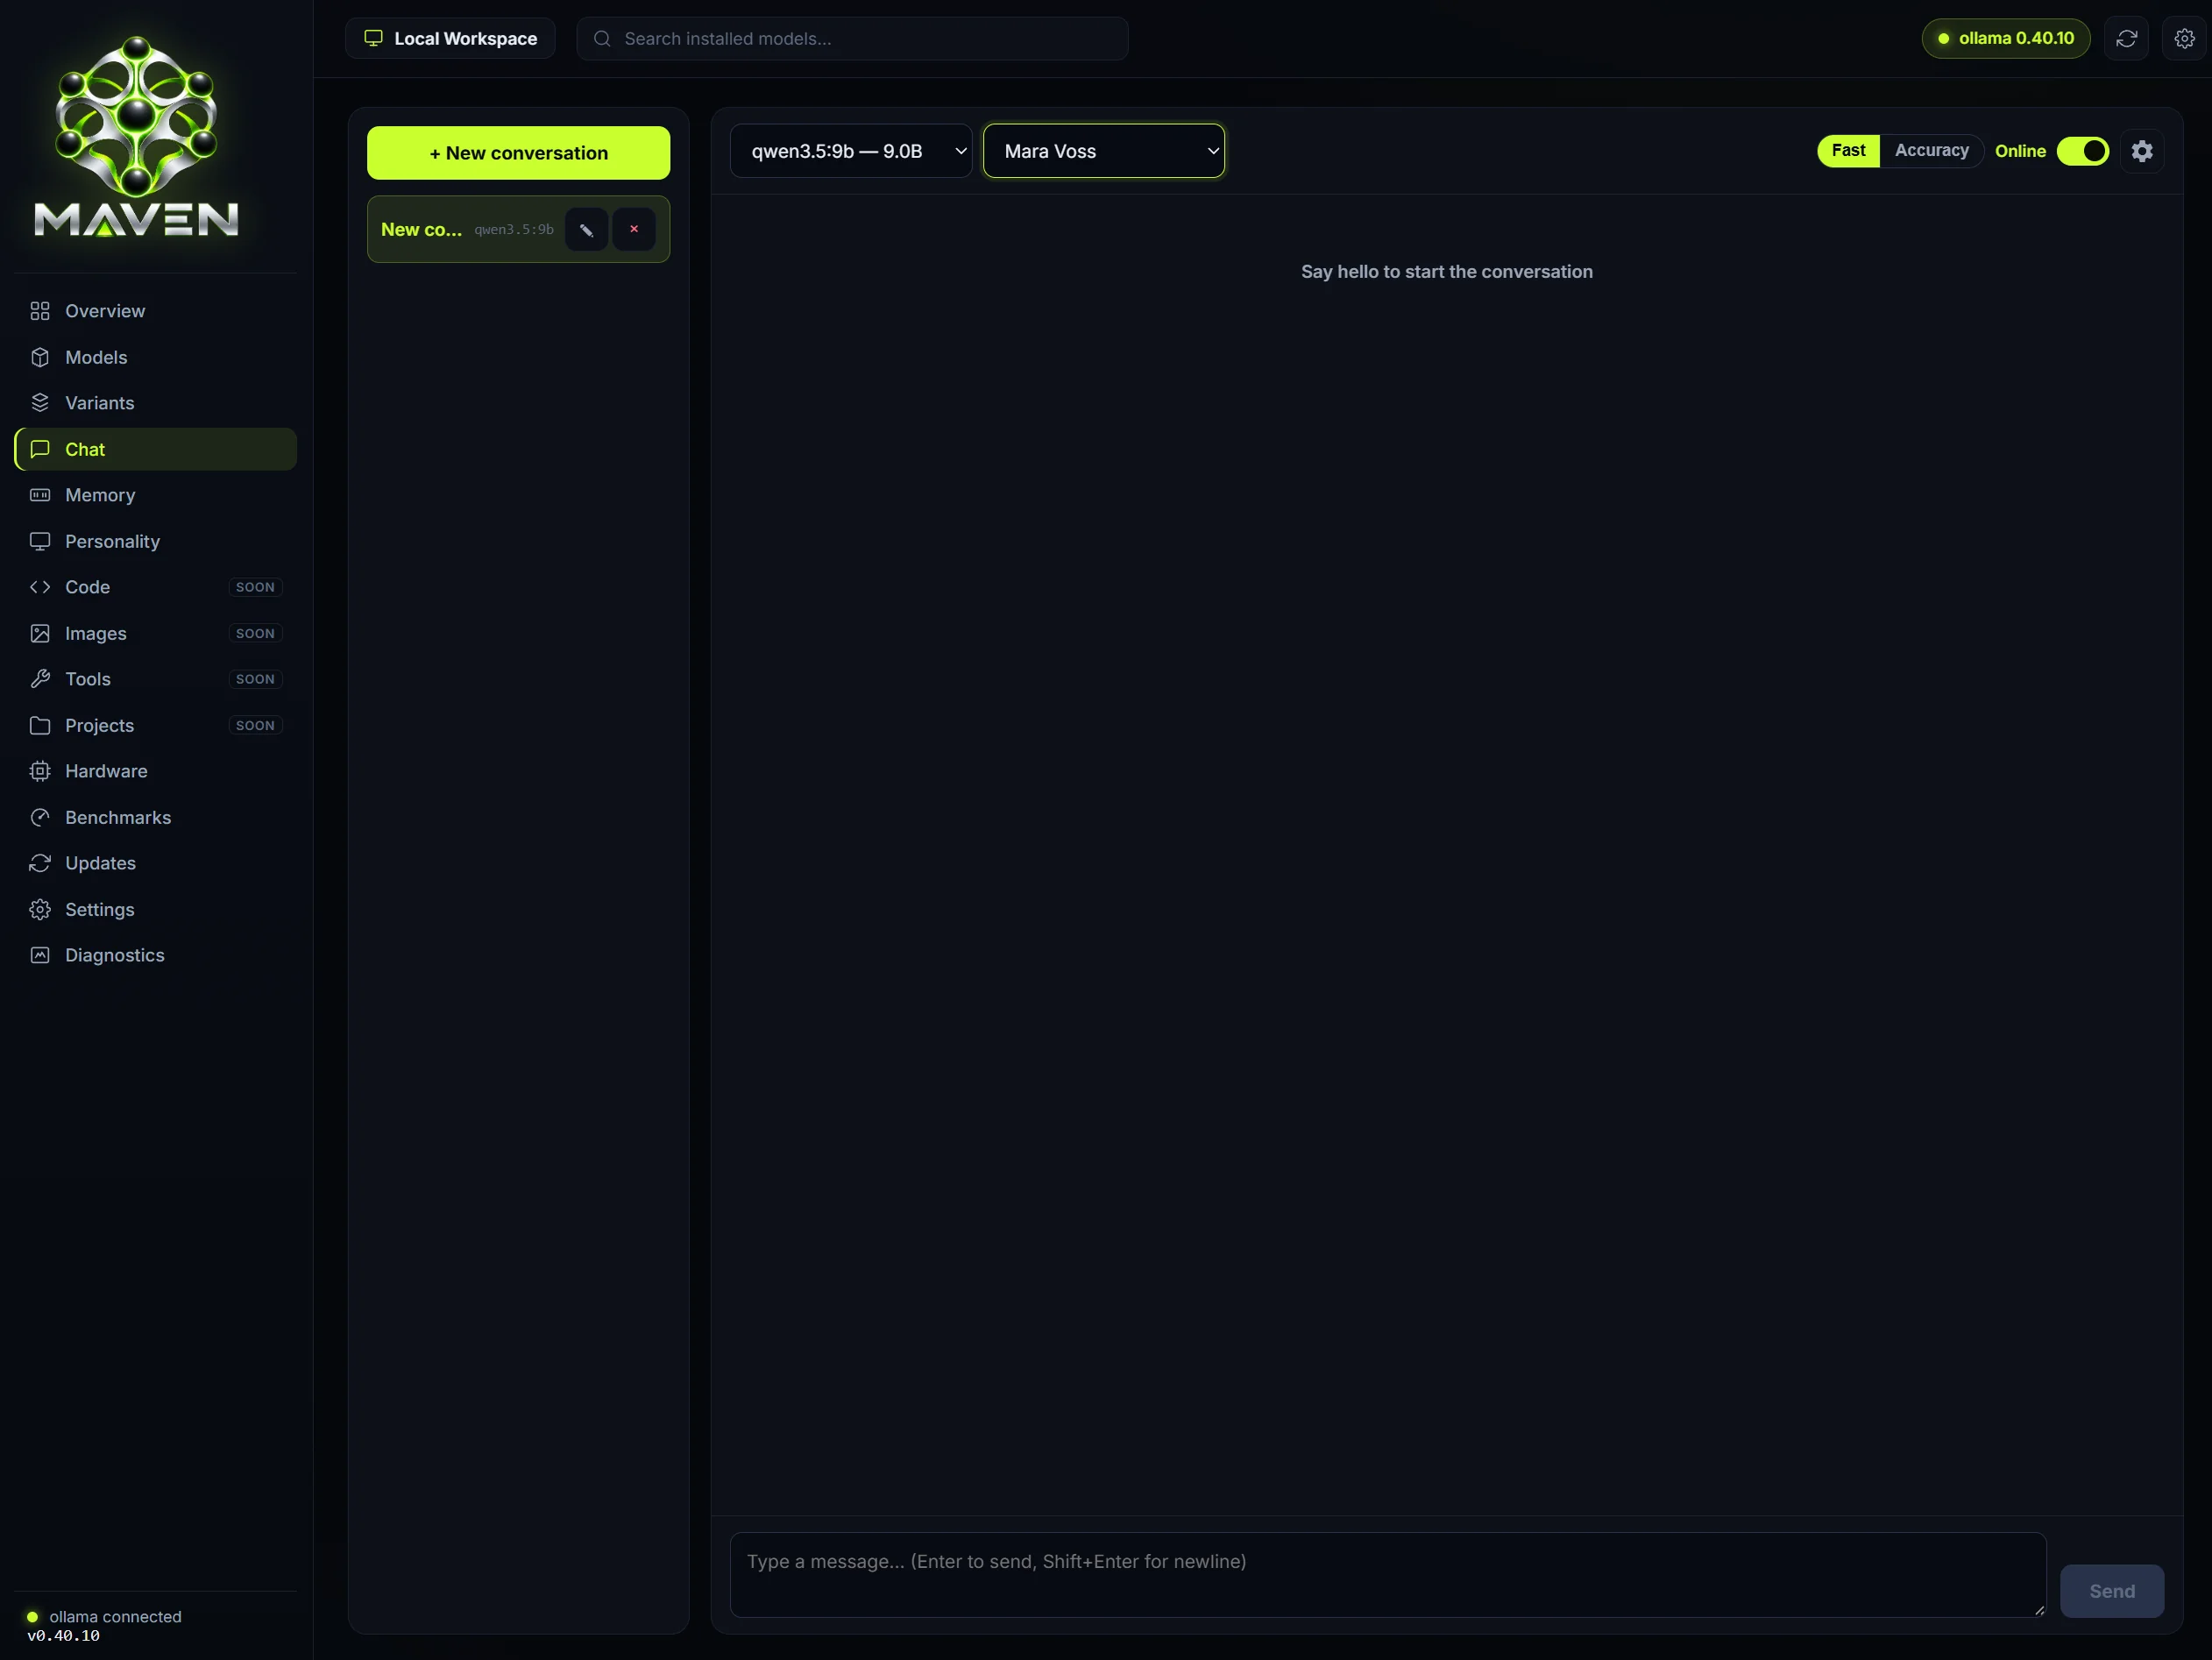Click the Chat bubble icon in sidebar

tap(40, 449)
